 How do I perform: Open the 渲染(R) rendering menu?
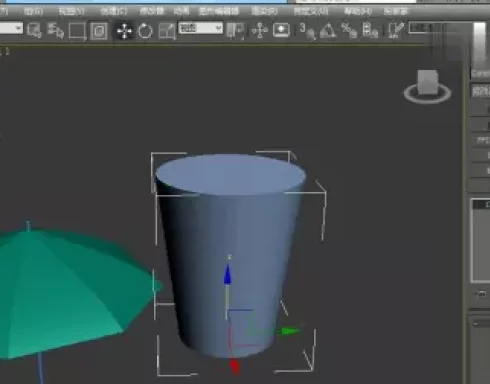(264, 11)
